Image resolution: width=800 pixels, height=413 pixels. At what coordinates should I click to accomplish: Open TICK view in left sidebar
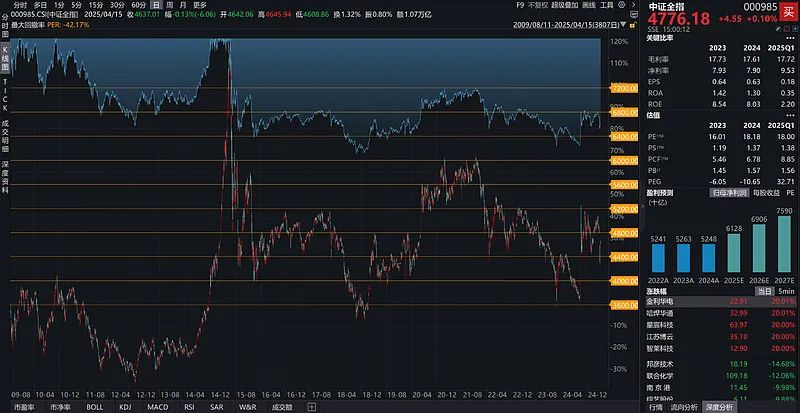[x=5, y=92]
